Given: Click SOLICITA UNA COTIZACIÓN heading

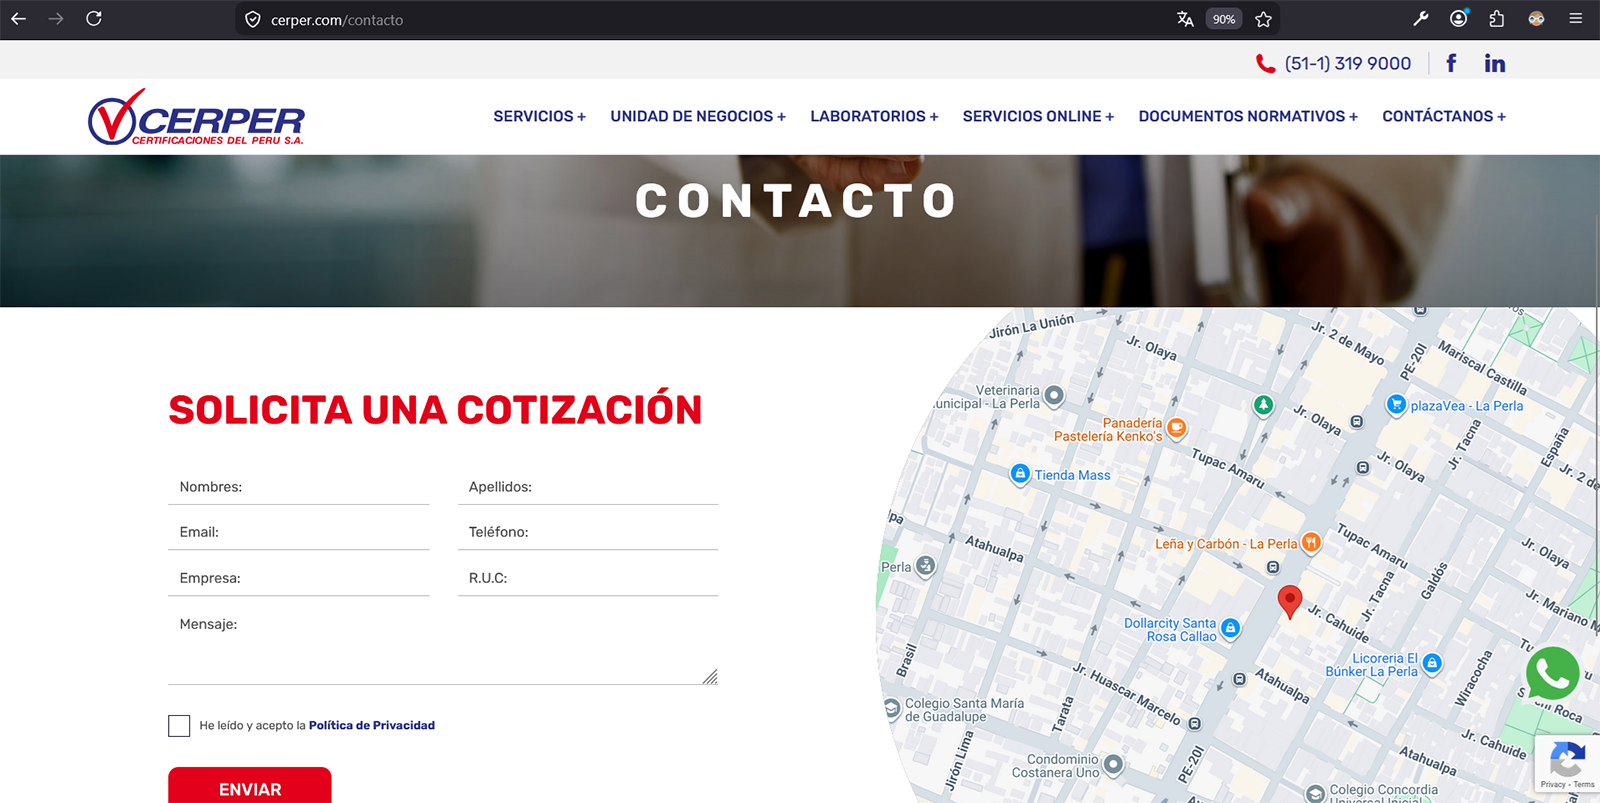Looking at the screenshot, I should 435,410.
